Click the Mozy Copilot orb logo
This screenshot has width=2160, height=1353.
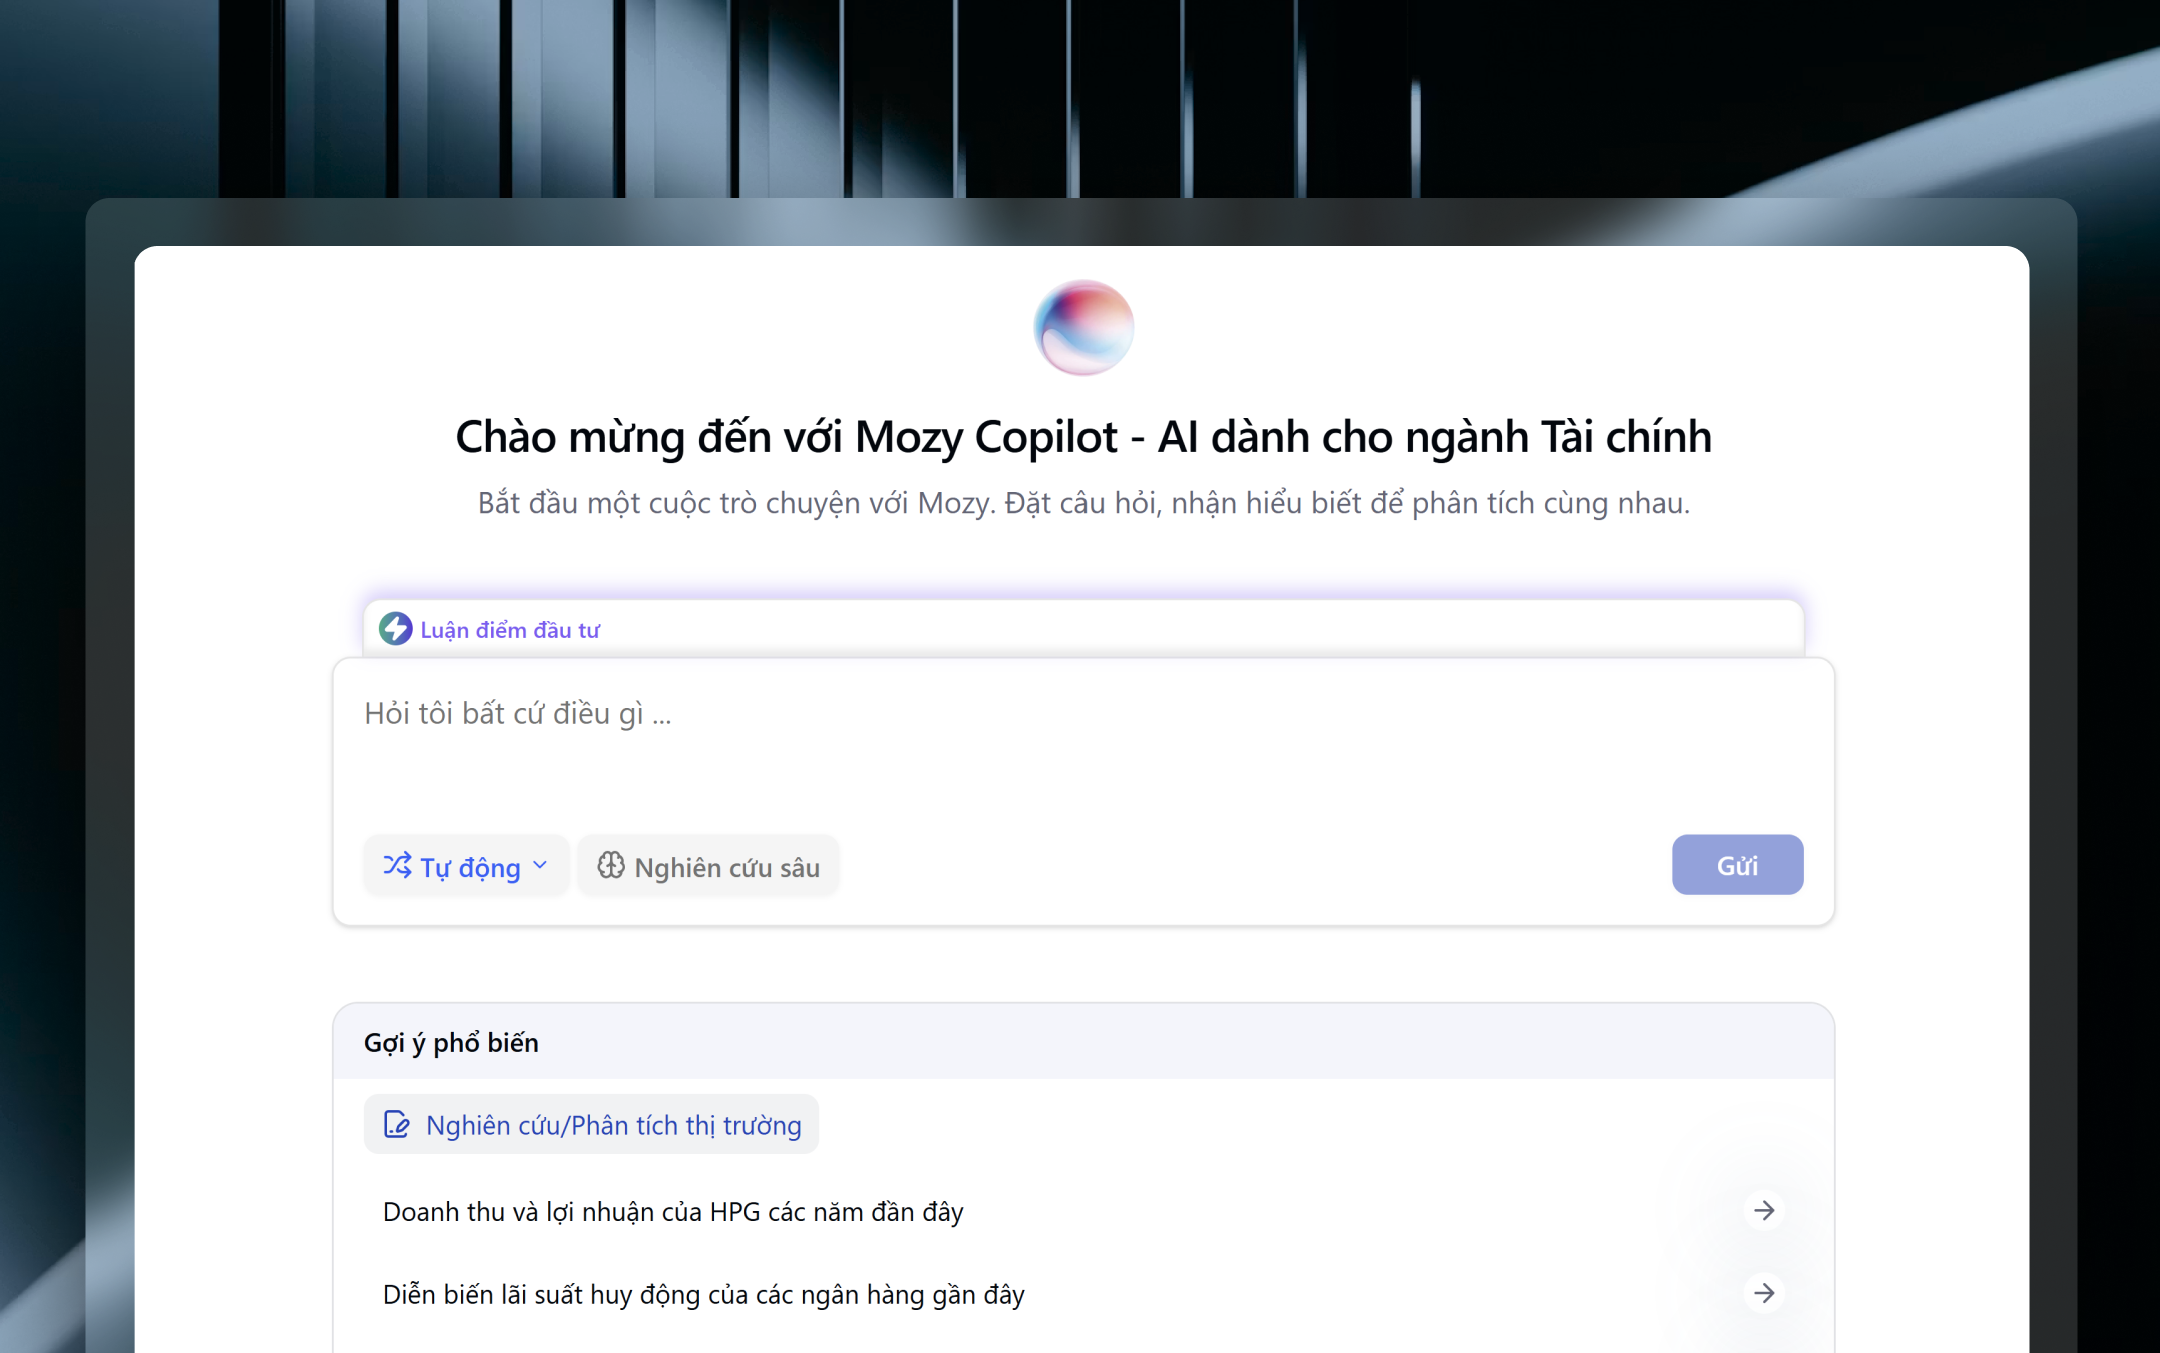1083,328
